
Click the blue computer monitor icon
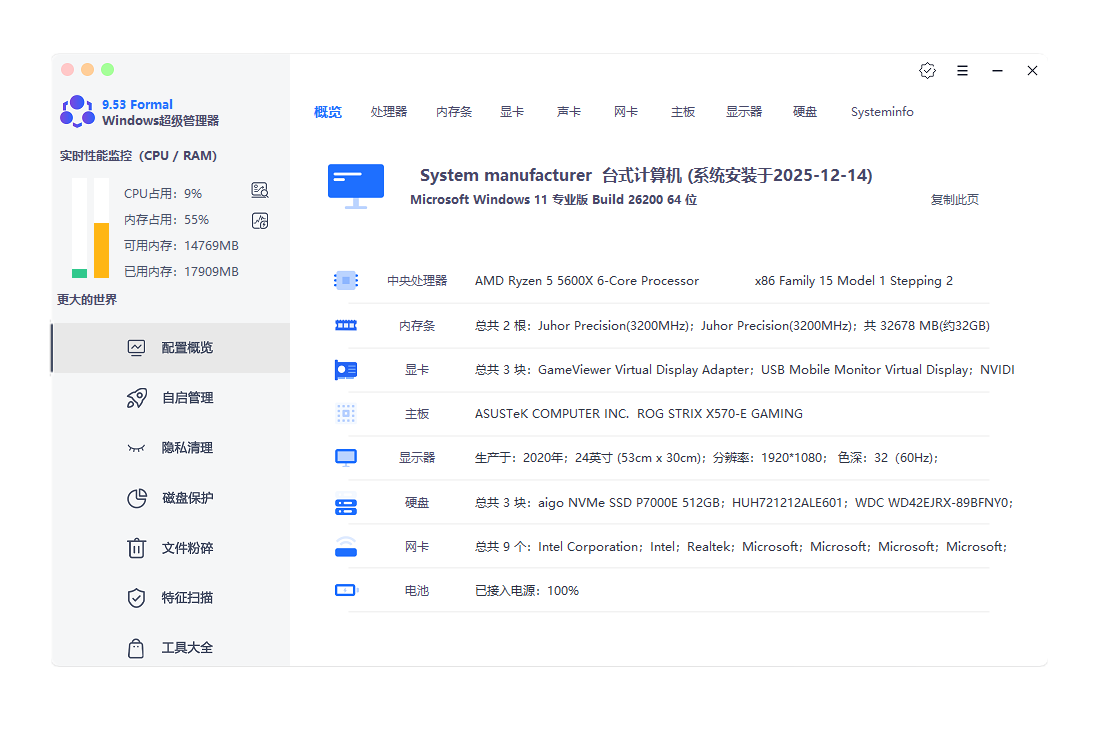coord(355,186)
